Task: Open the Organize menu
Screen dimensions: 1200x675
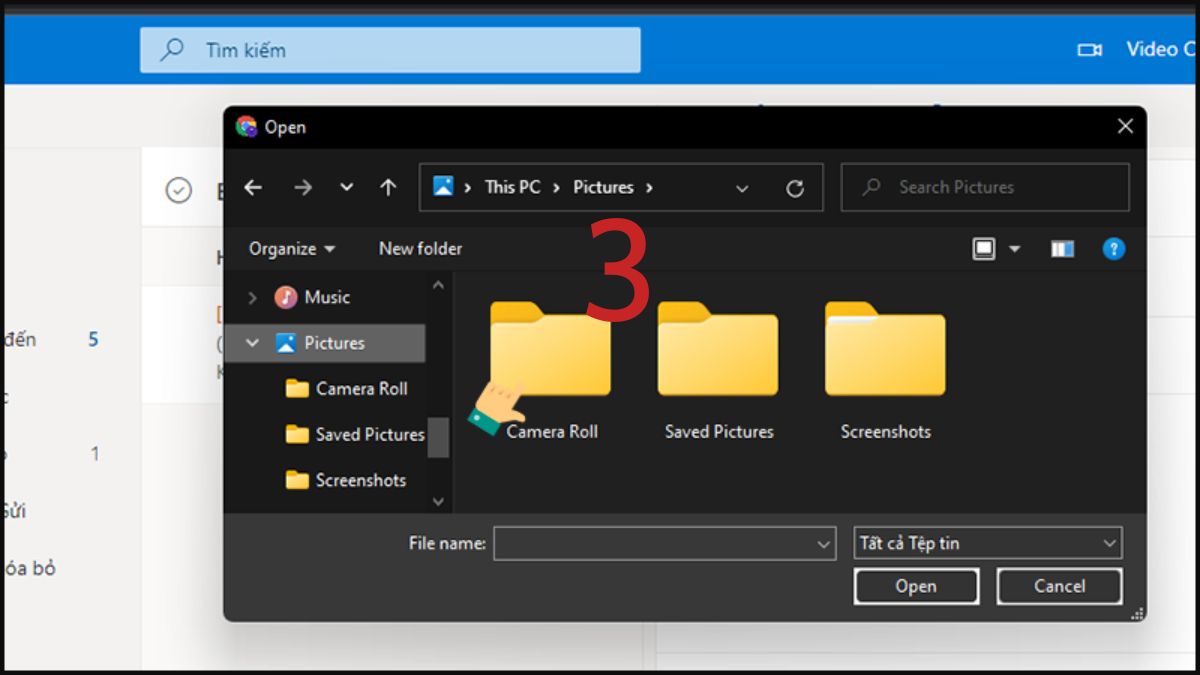Action: click(x=291, y=249)
